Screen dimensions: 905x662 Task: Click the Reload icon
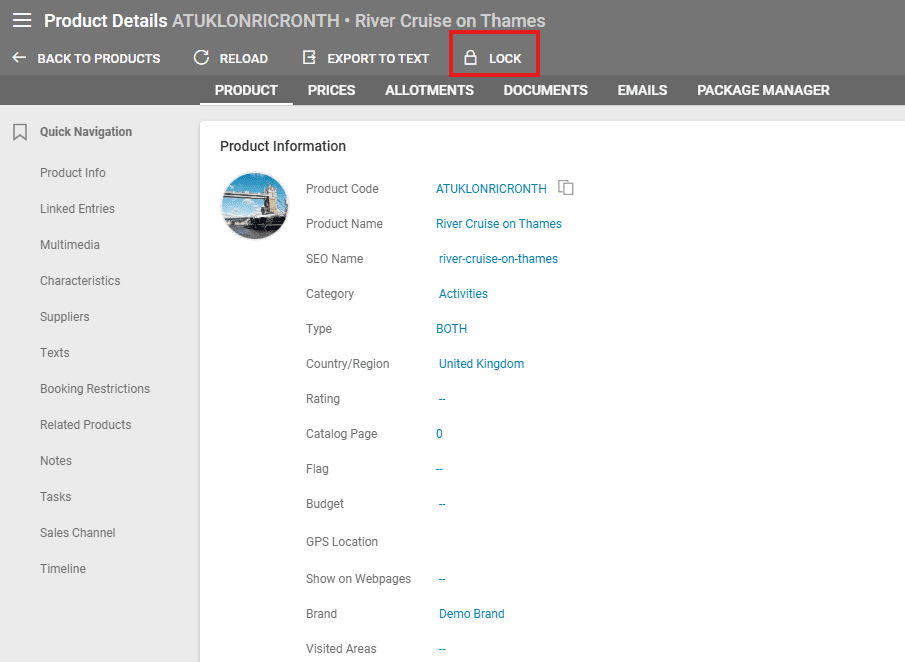click(x=202, y=58)
